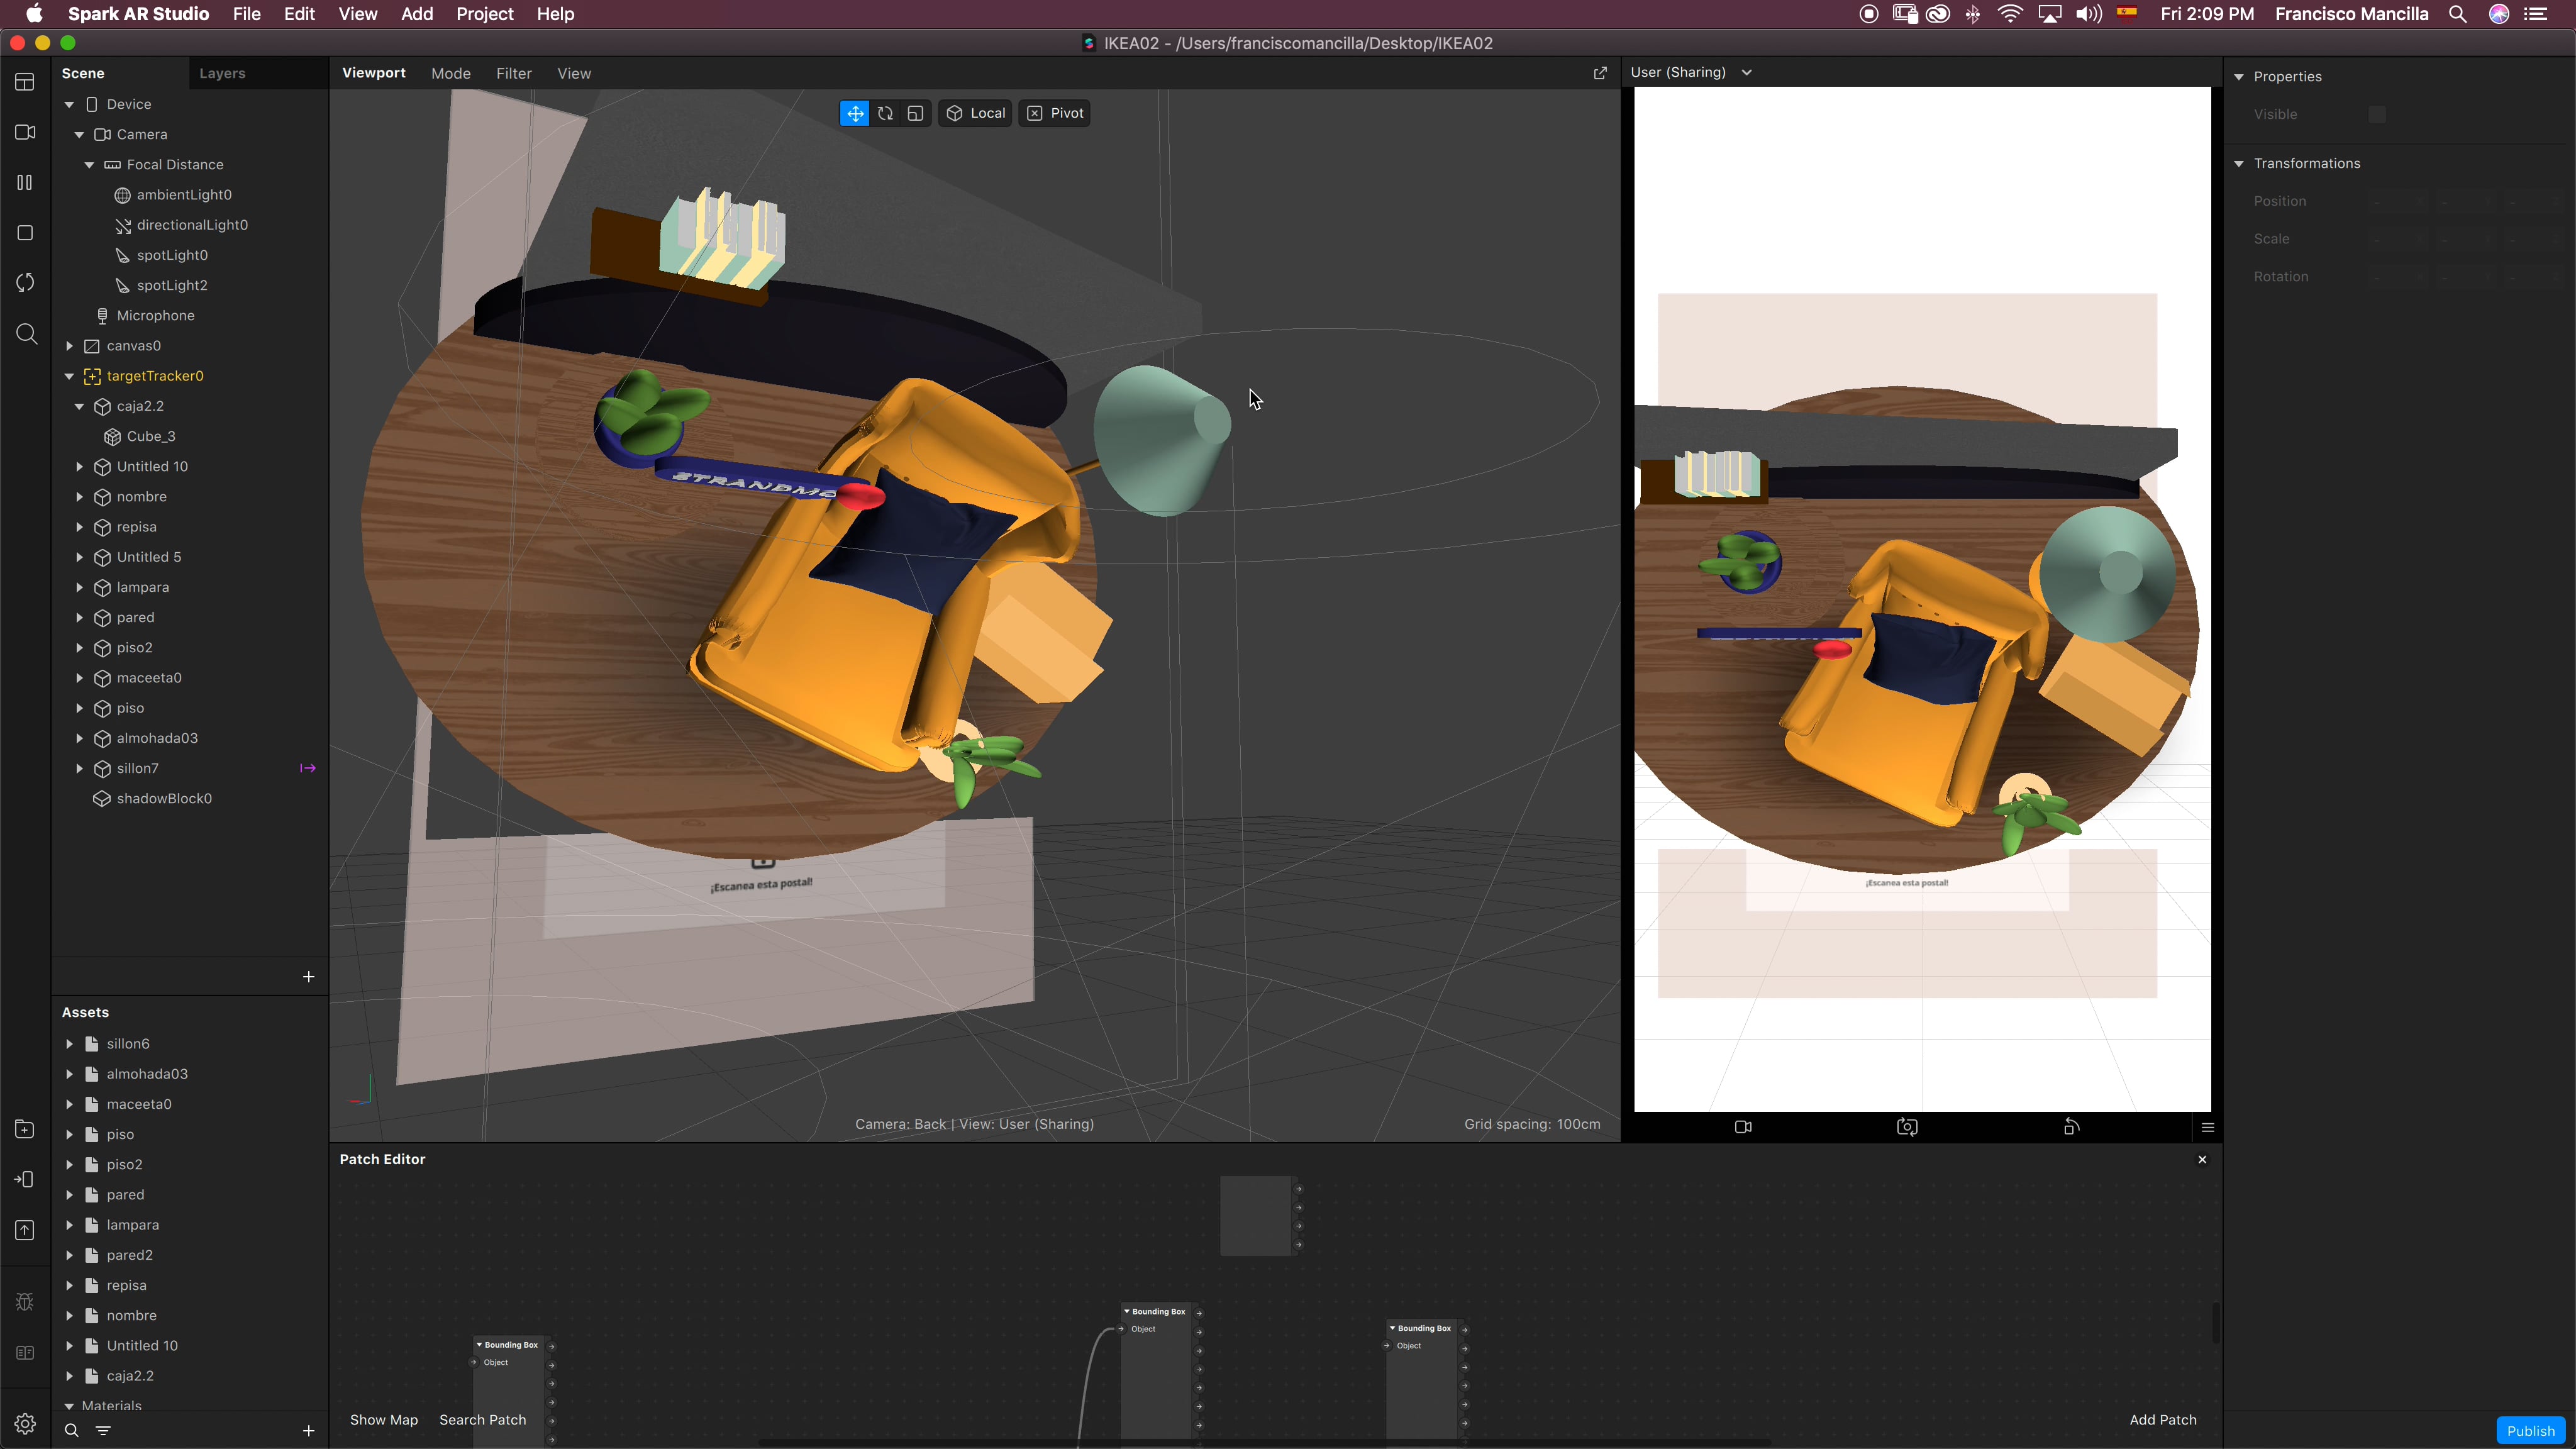Rotate the simulator device with the rotate icon

(2071, 1127)
